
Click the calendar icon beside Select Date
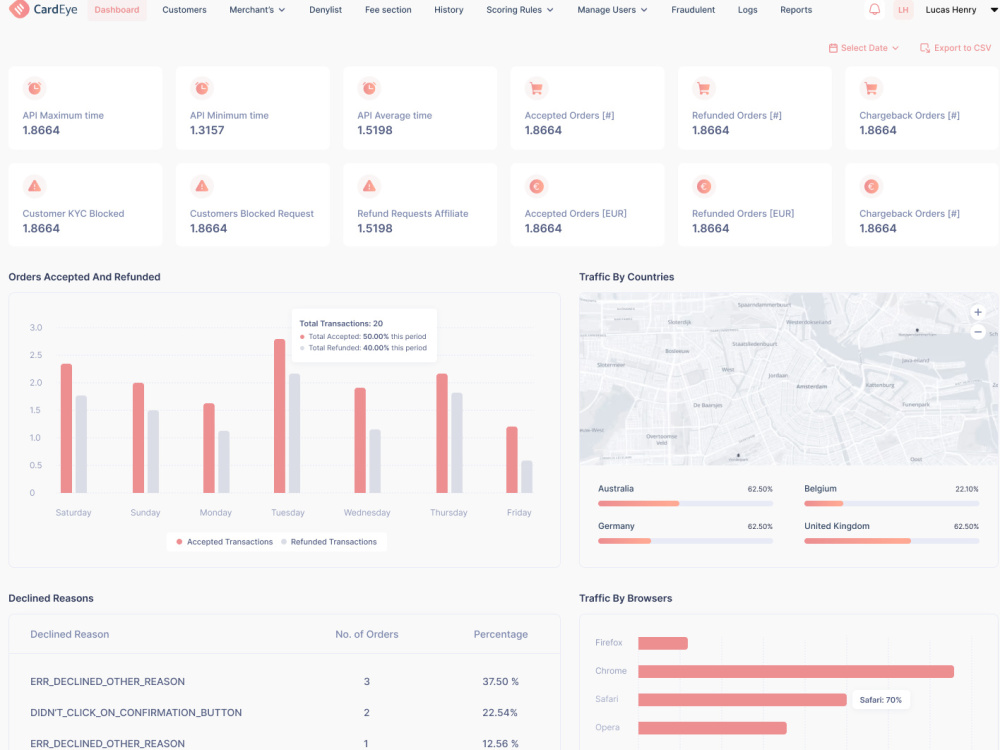point(833,48)
